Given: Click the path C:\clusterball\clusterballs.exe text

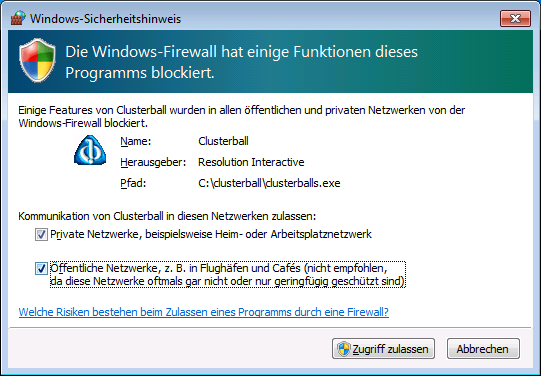Looking at the screenshot, I should pos(269,183).
